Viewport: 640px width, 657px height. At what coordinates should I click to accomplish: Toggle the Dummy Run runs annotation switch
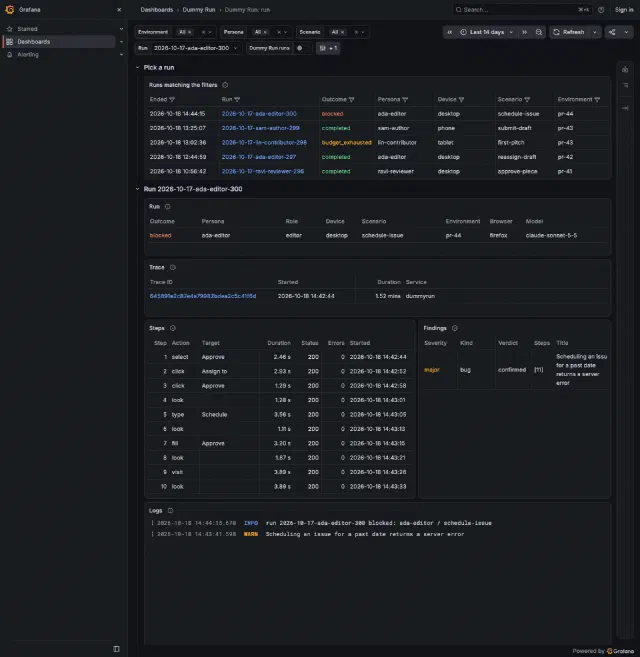(x=303, y=48)
